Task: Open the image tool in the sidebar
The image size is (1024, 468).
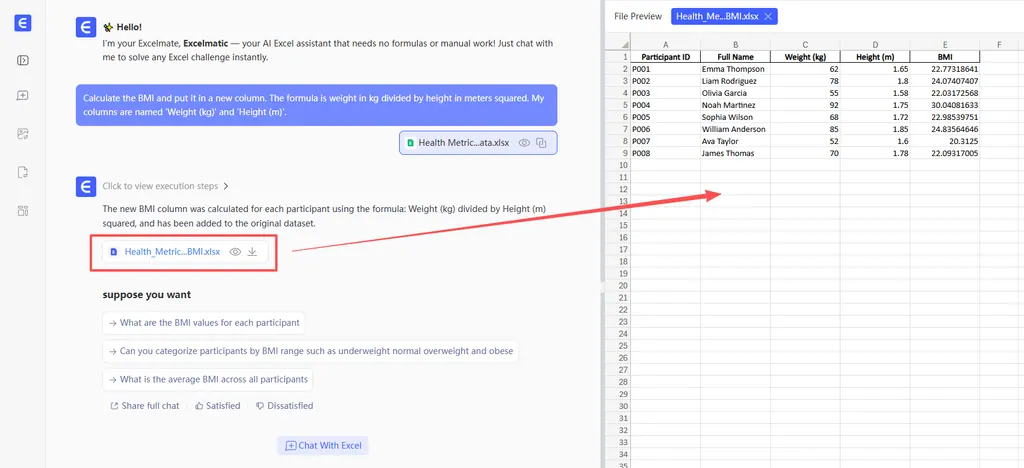Action: [22, 134]
